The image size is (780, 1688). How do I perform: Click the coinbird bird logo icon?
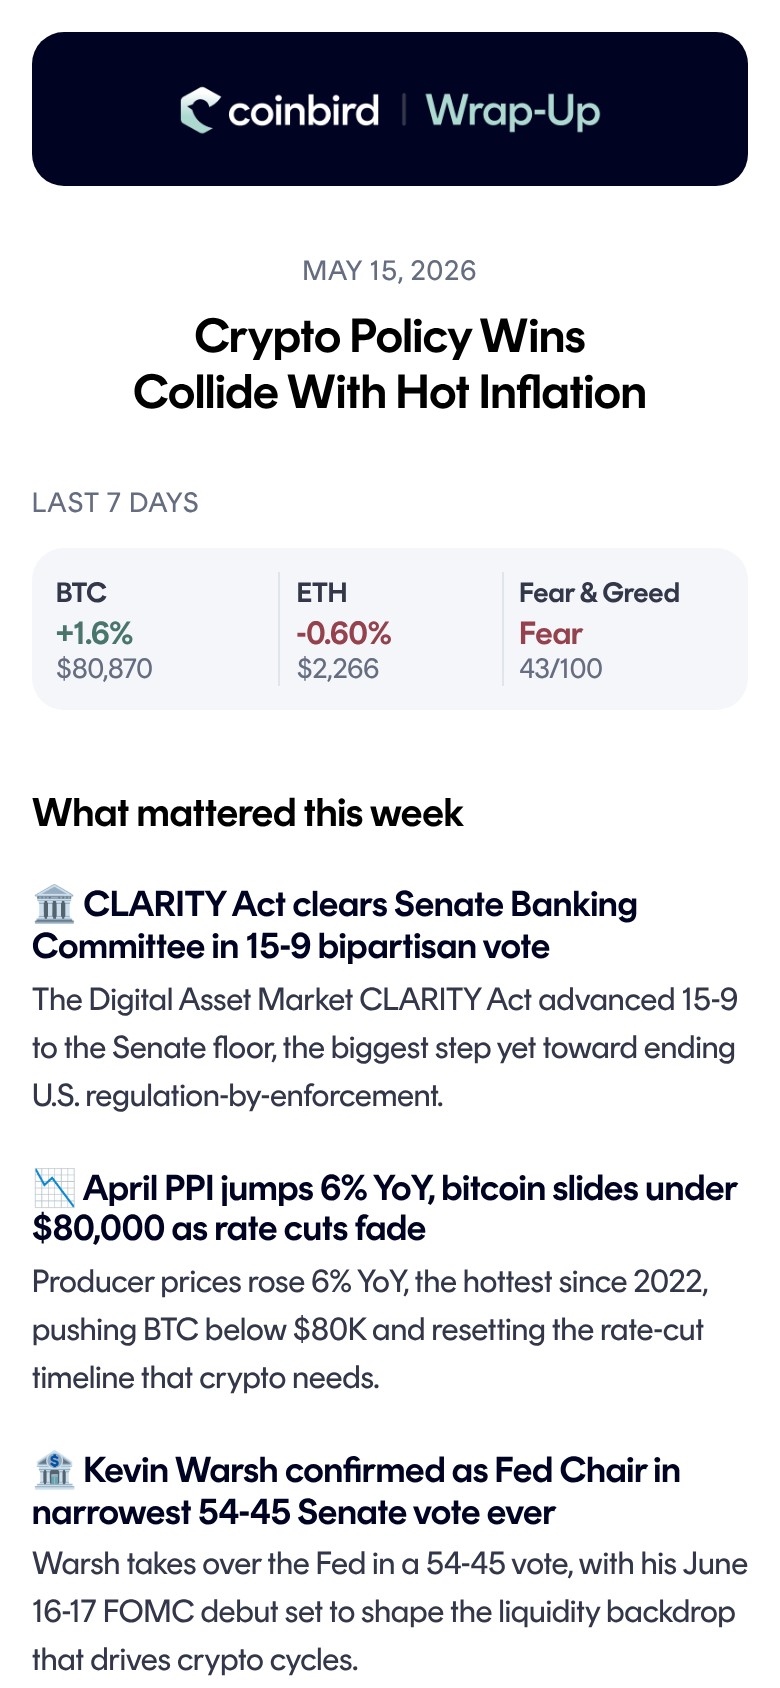(199, 110)
